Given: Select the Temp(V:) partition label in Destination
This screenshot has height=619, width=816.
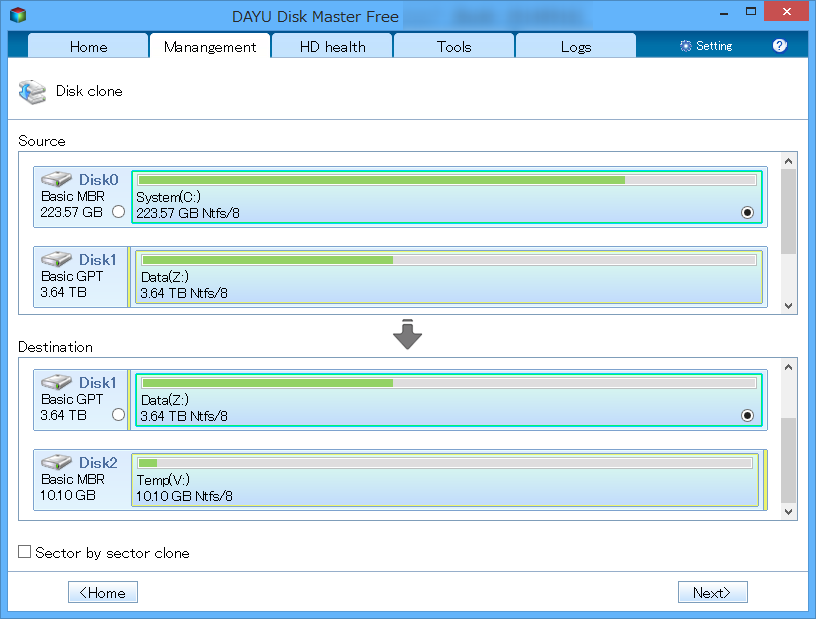Looking at the screenshot, I should pos(163,480).
